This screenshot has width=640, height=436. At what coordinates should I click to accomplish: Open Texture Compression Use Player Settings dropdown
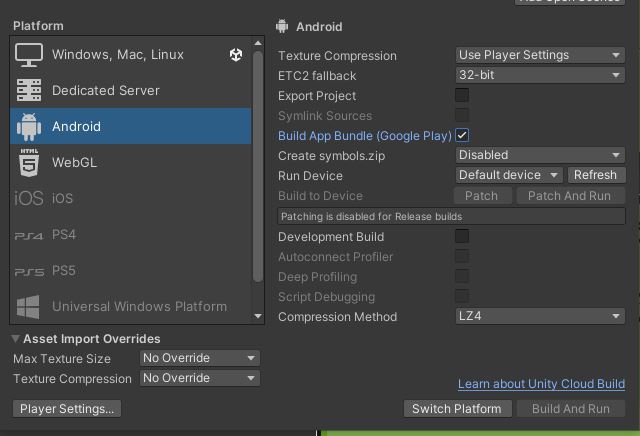click(540, 55)
